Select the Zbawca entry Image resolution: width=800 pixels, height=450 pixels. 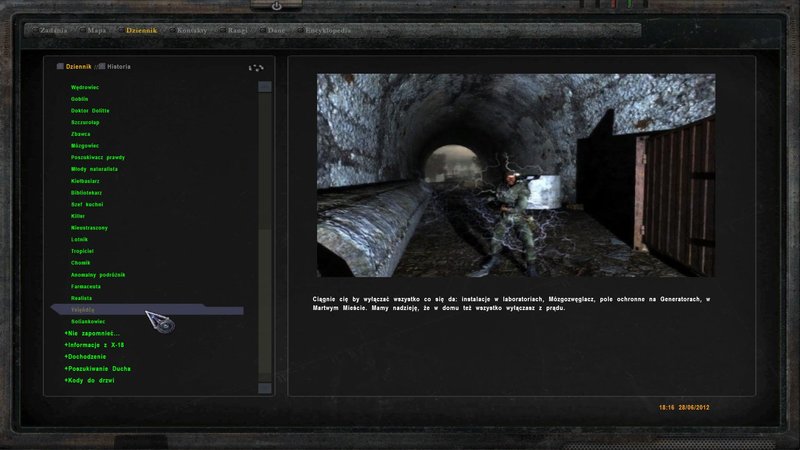point(81,134)
